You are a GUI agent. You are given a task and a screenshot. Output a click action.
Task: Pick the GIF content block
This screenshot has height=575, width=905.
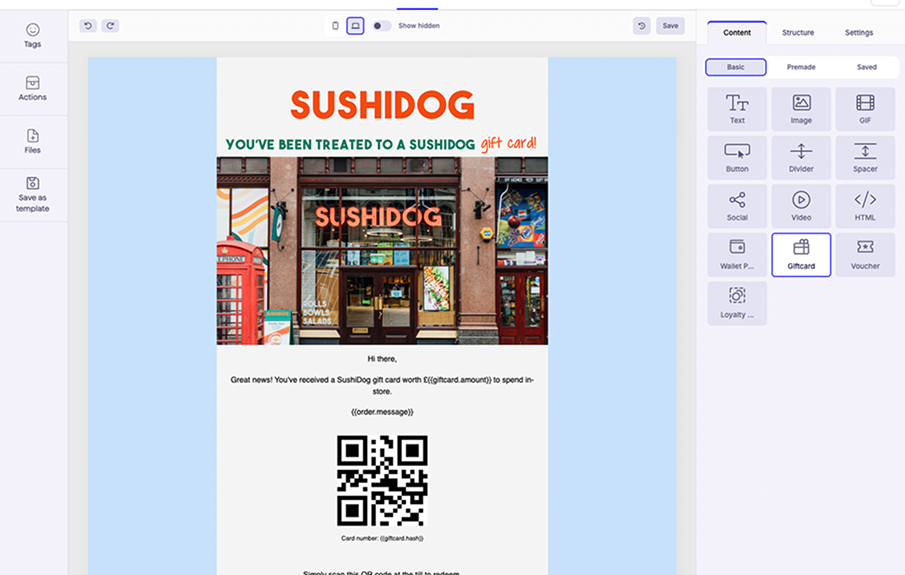(865, 109)
